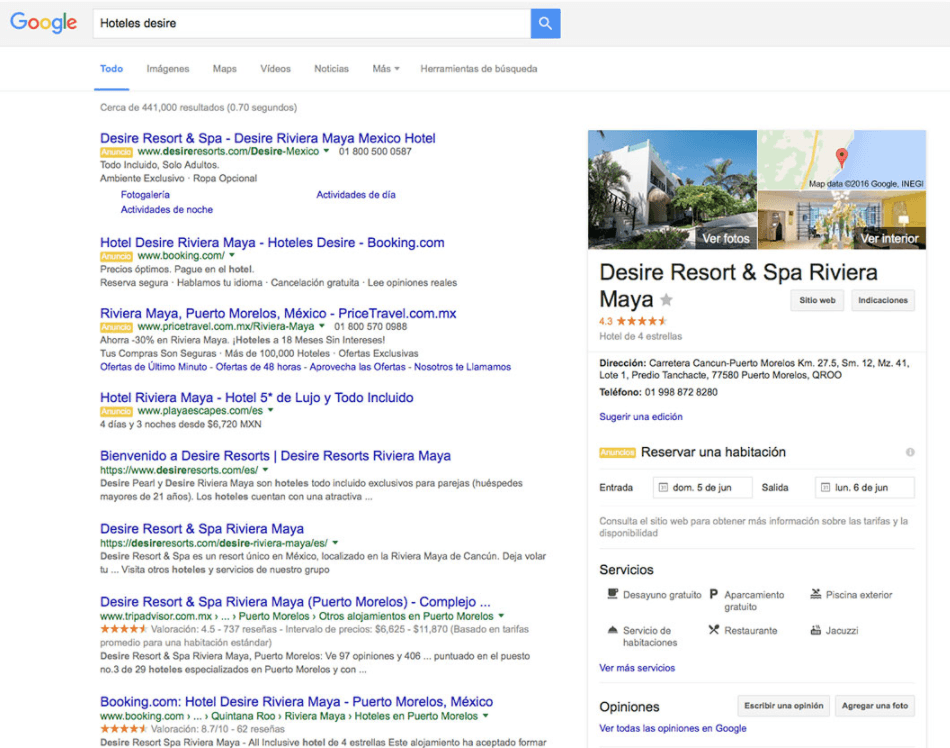Click the Sitio web button

tap(817, 300)
